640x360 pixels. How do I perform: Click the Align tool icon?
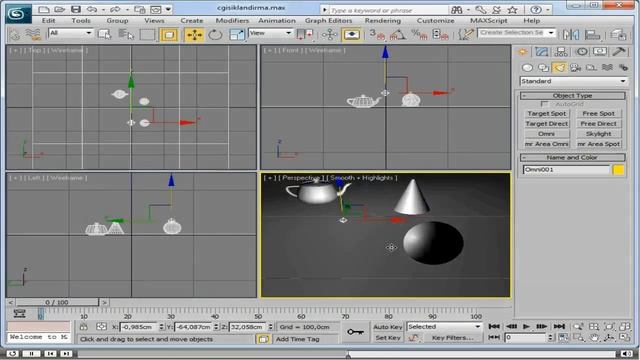pyautogui.click(x=592, y=34)
